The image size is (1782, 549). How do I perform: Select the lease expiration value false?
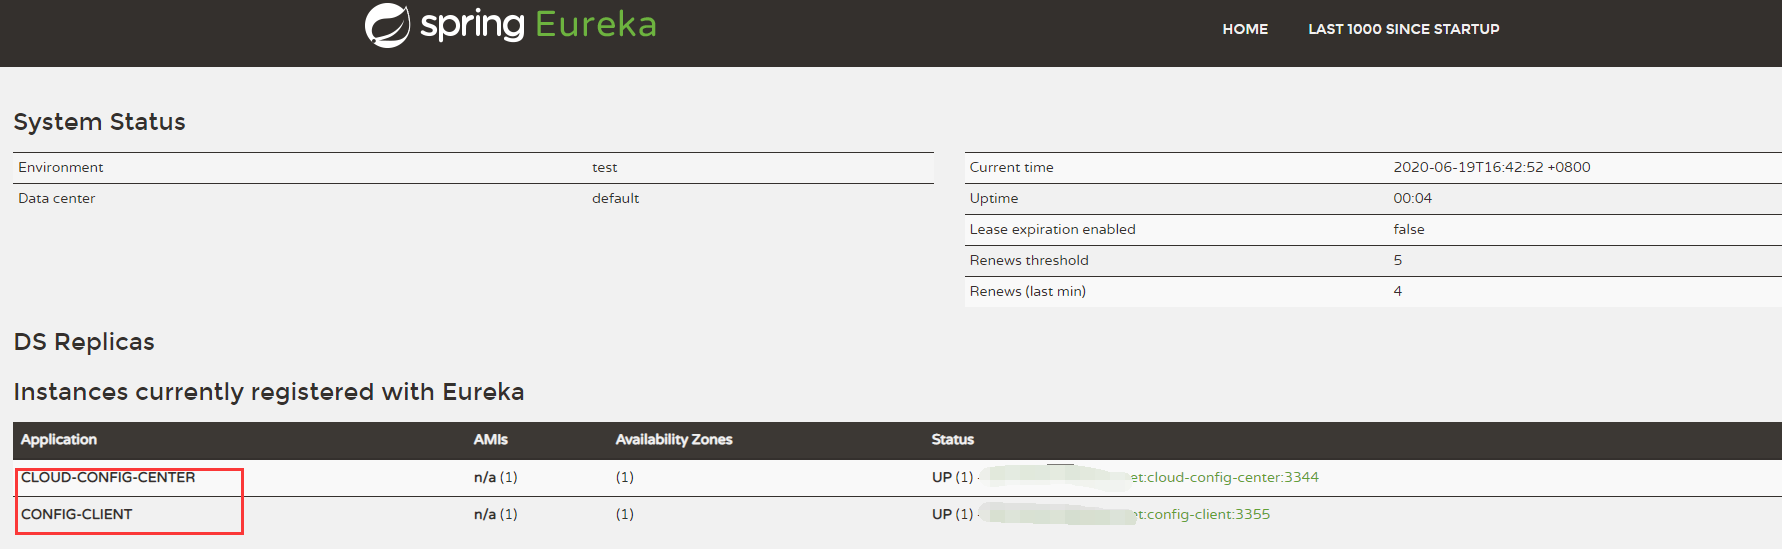coord(1409,229)
